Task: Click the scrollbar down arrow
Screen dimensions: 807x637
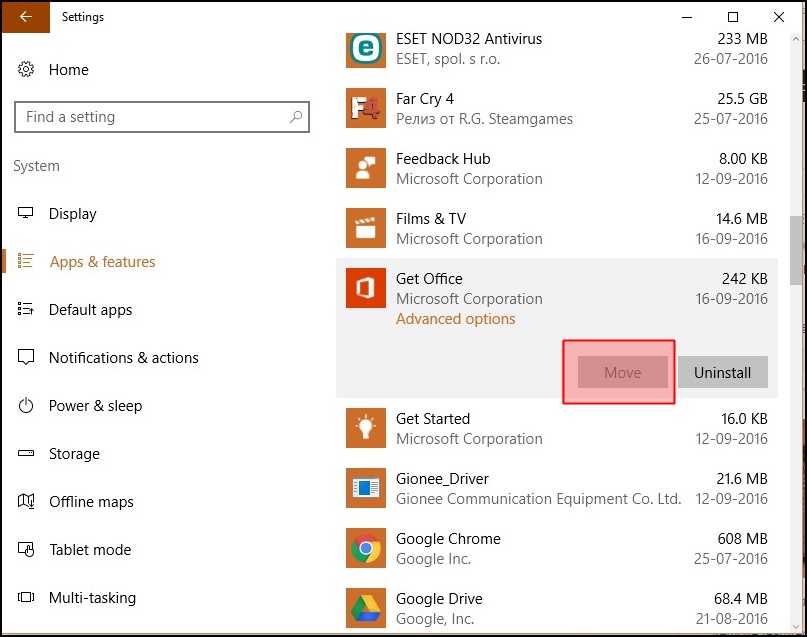Action: (796, 626)
